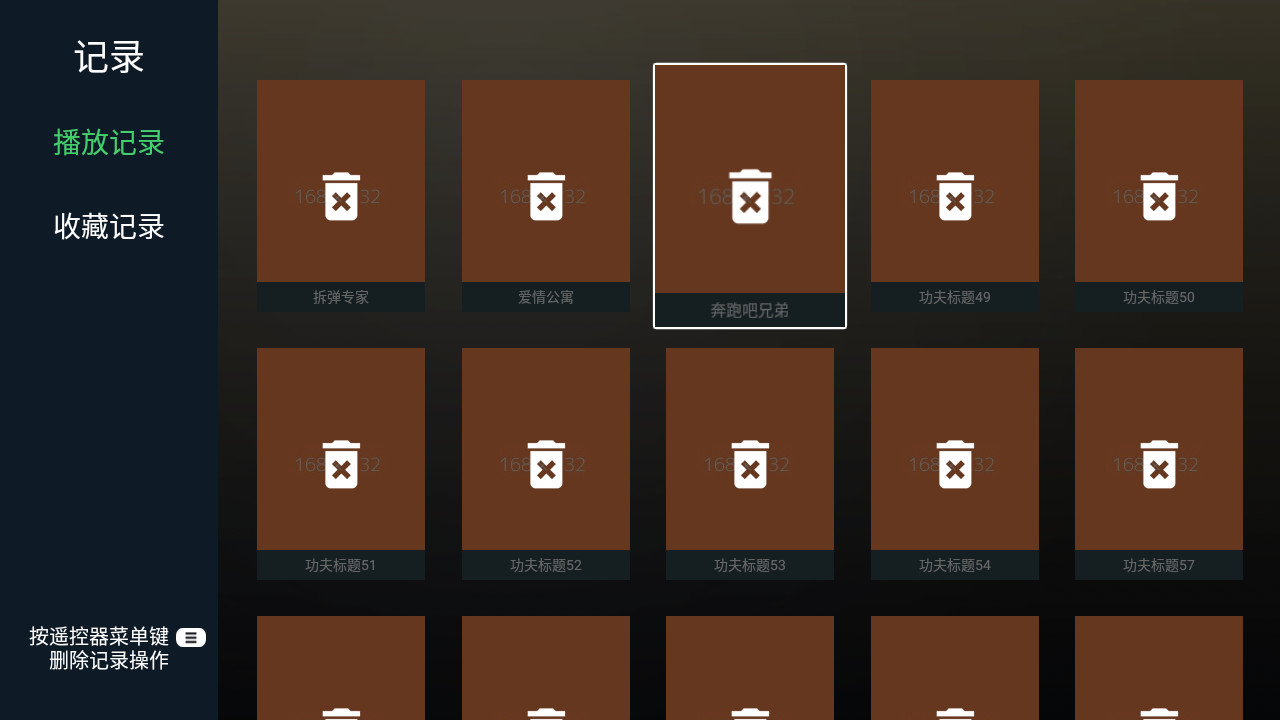Screen dimensions: 1280x720
Task: Tap the trash icon on 功夫标题49
Action: (955, 196)
